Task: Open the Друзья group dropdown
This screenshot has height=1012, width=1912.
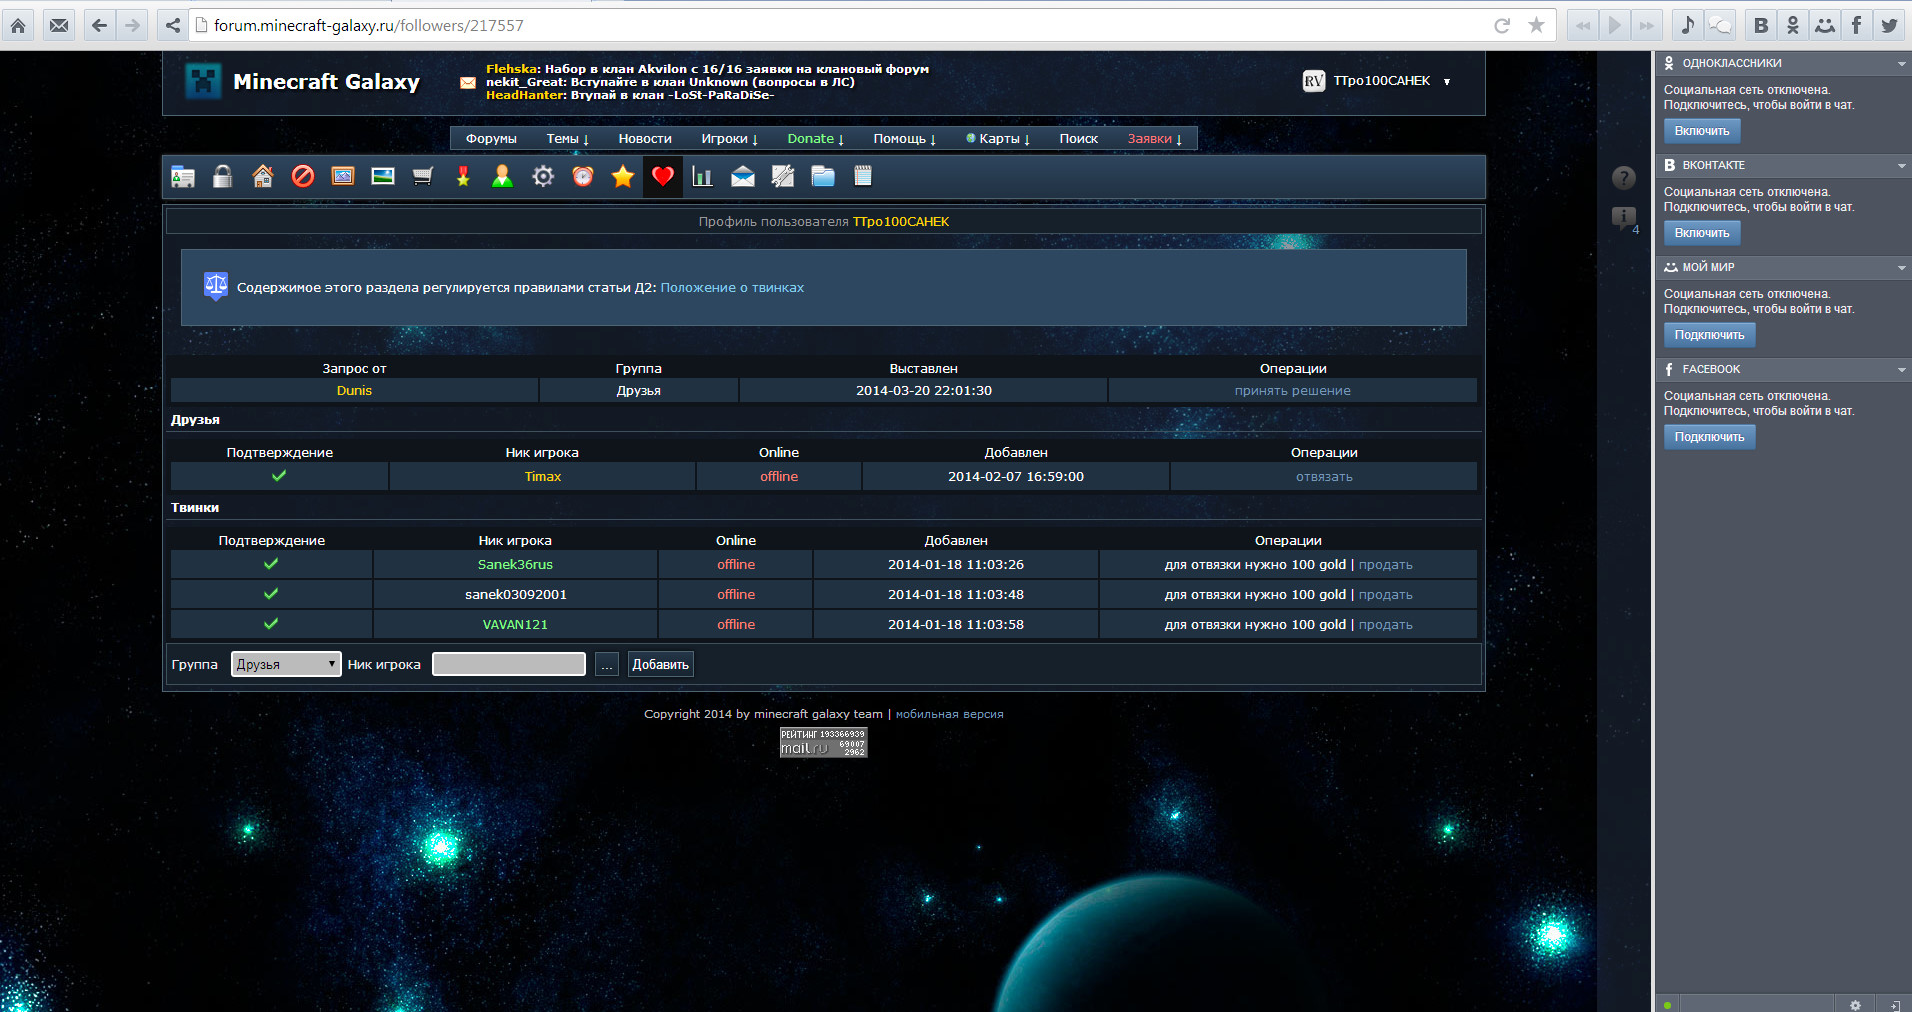Action: pos(286,664)
